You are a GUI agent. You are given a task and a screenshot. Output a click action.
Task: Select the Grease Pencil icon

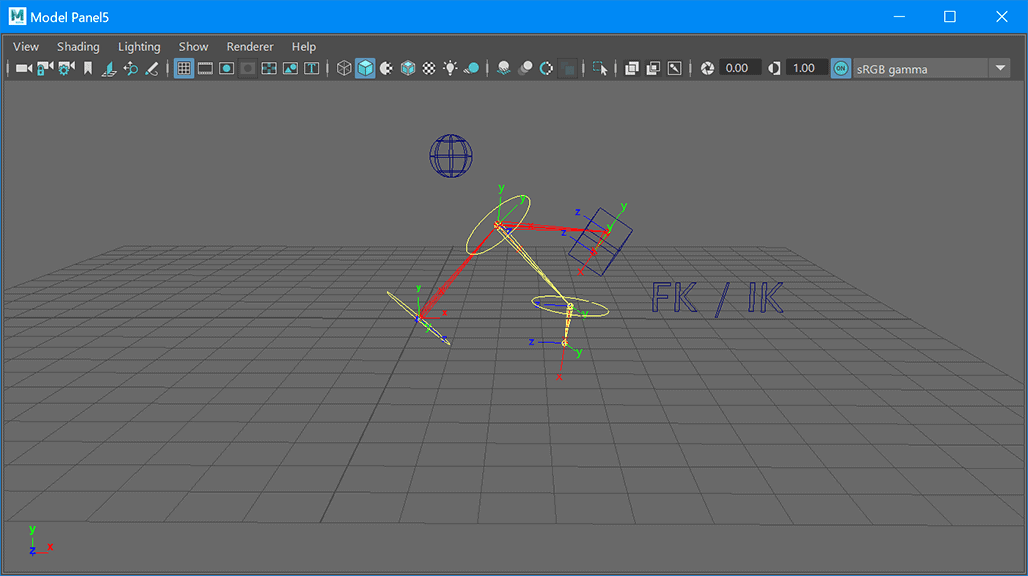tap(151, 68)
